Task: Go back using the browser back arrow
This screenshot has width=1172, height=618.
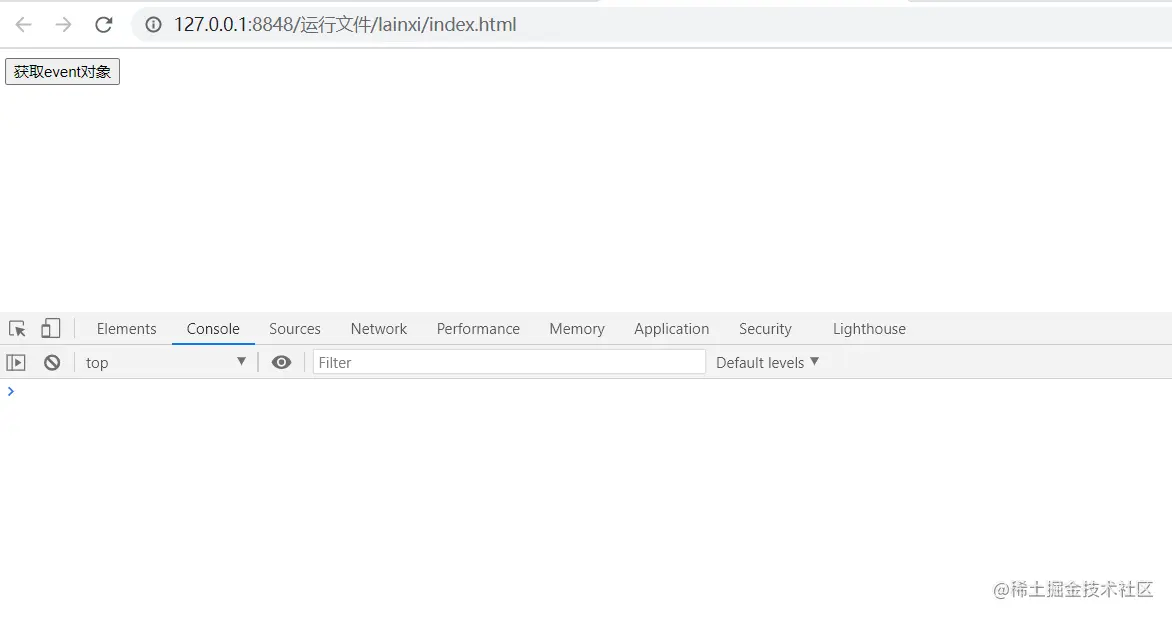Action: tap(24, 25)
